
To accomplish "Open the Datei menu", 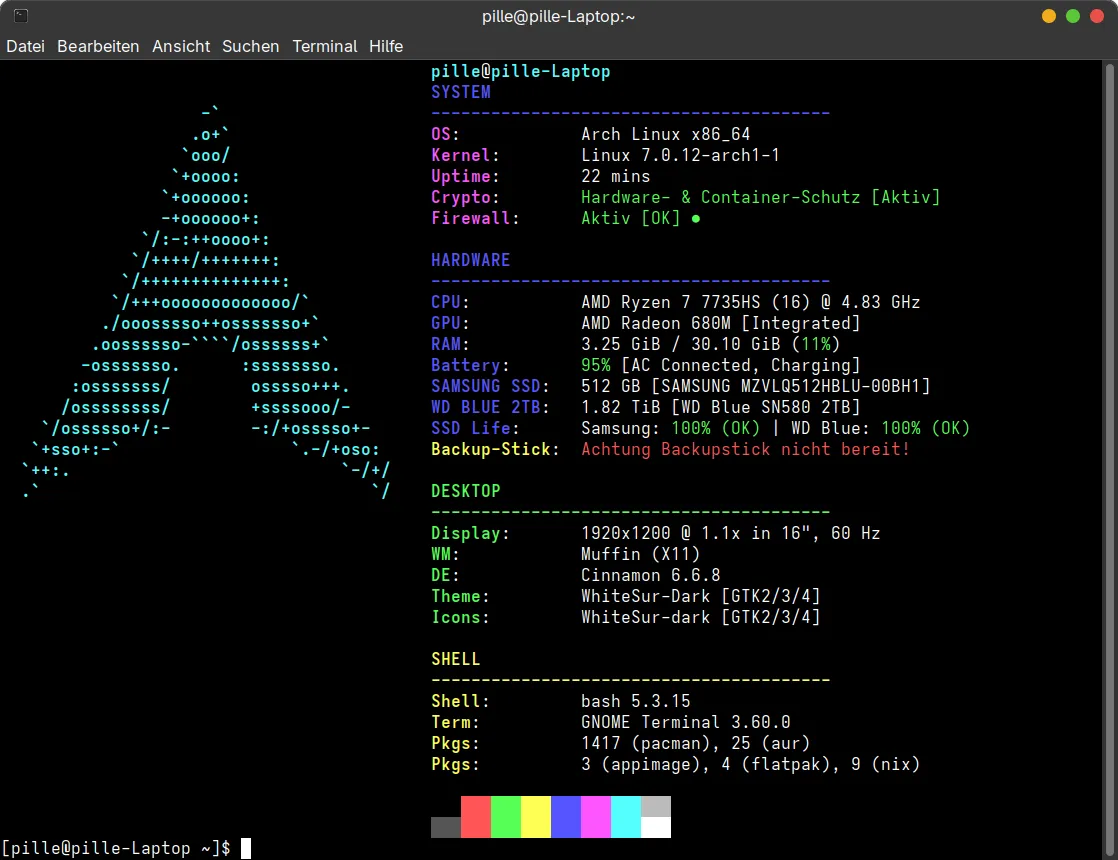I will click(x=25, y=46).
